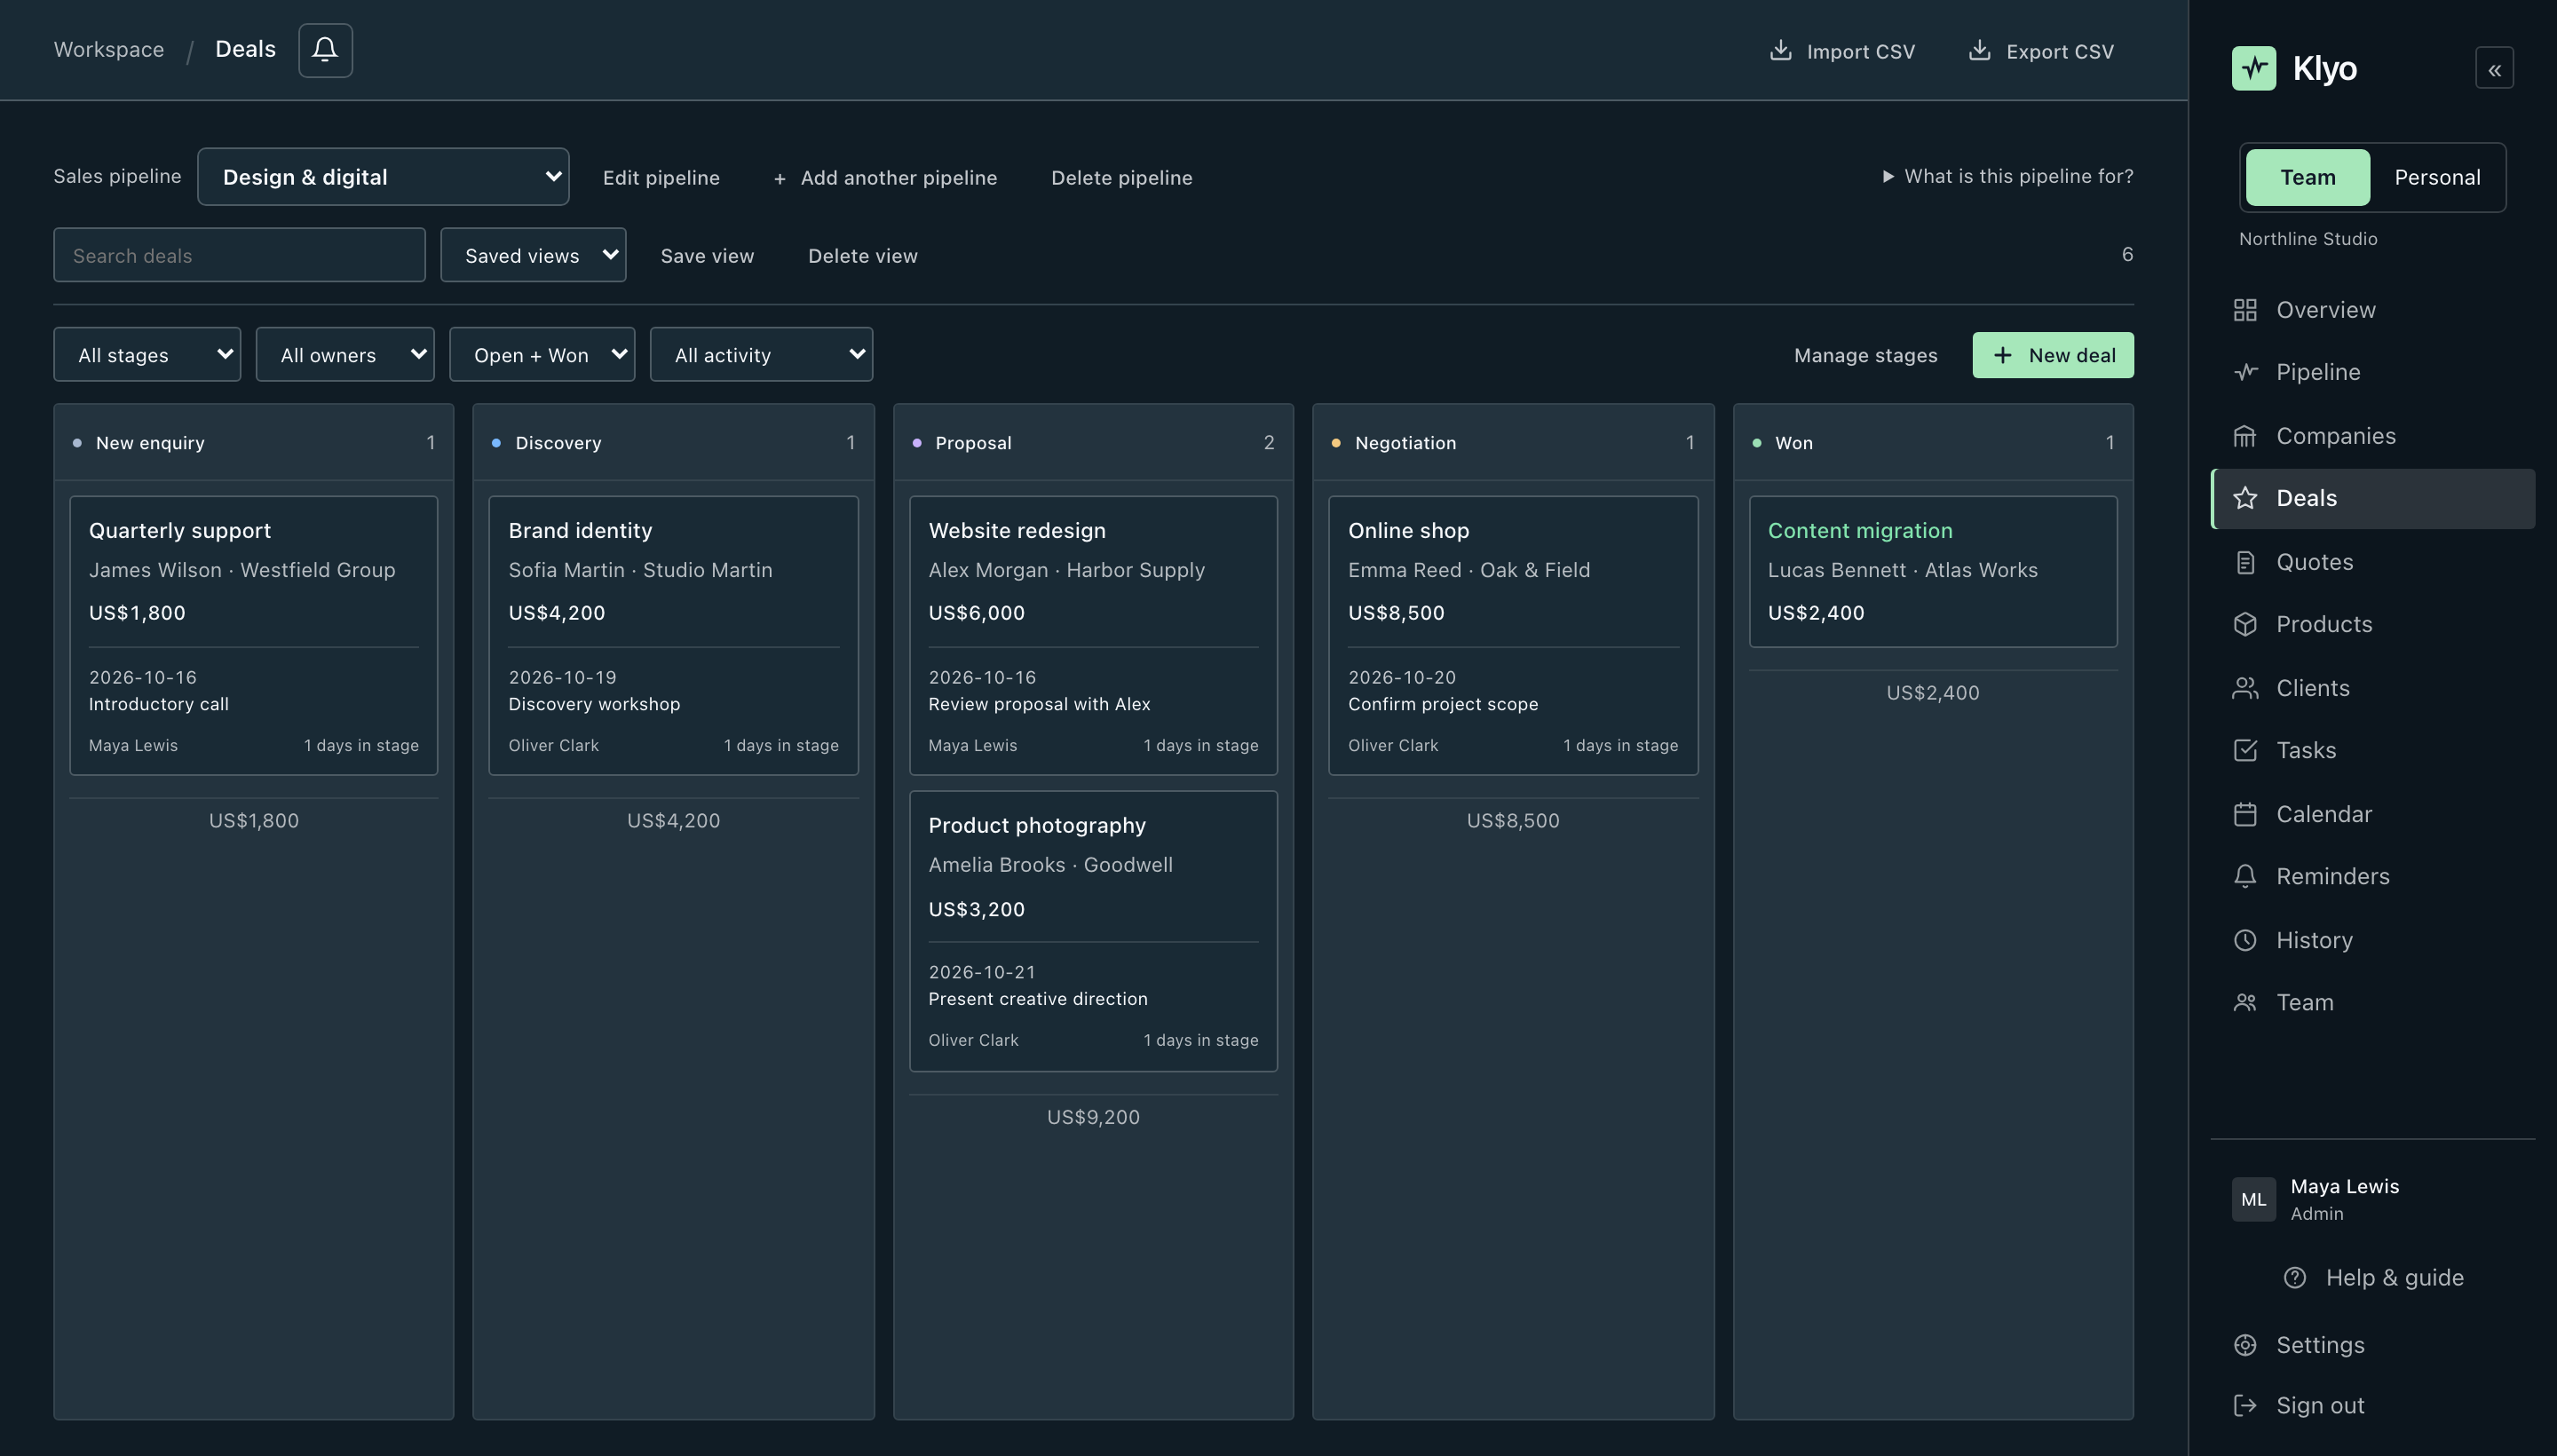This screenshot has width=2557, height=1456.
Task: Click Sofia Martin · Studio Martin
Action: pos(640,570)
